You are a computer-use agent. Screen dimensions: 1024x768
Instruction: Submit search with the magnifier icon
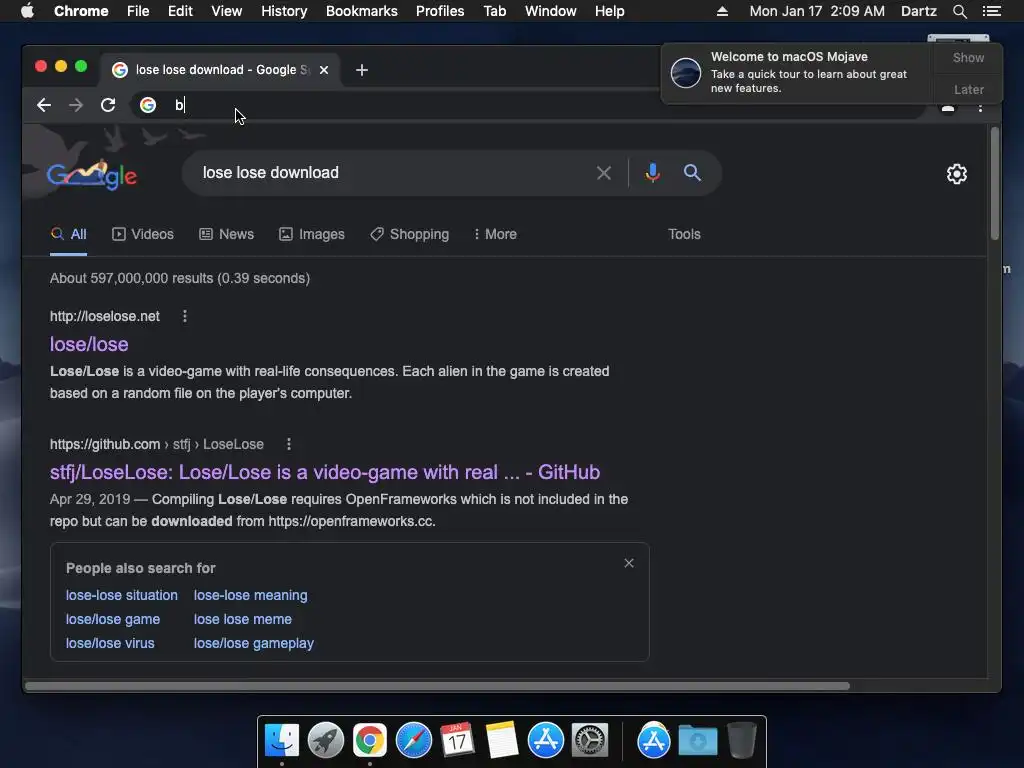pyautogui.click(x=692, y=172)
